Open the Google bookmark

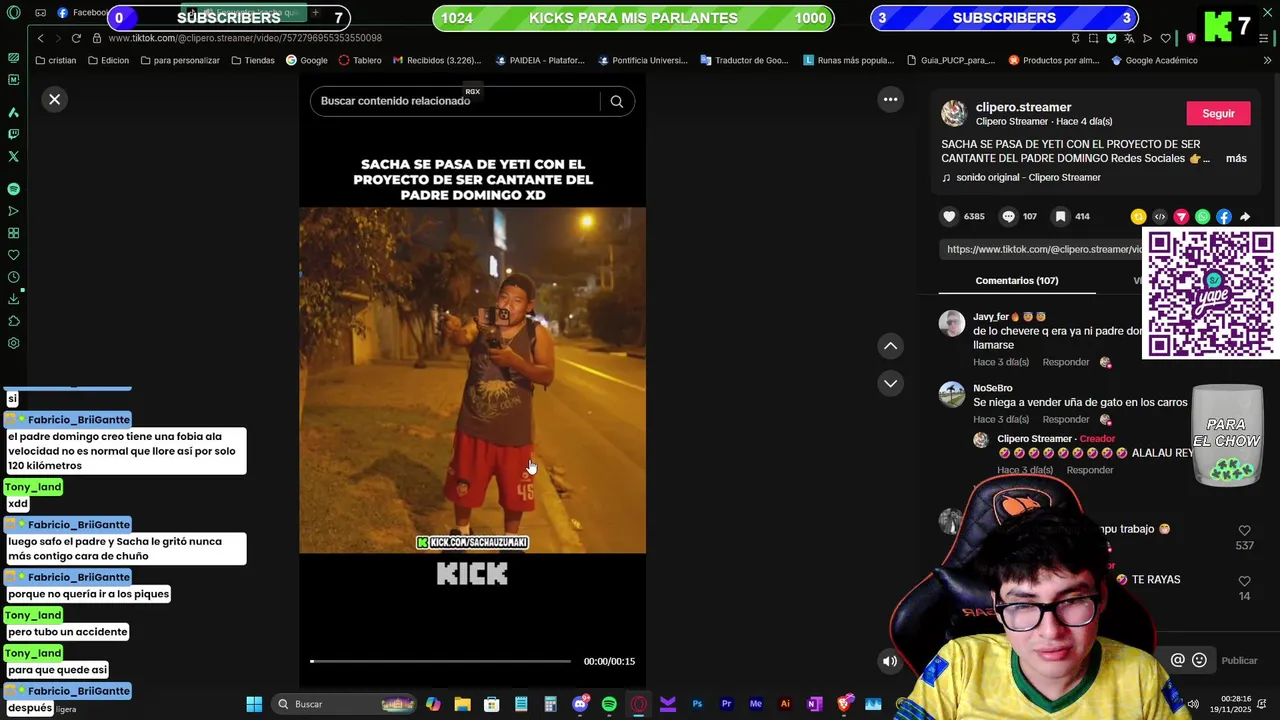[306, 60]
